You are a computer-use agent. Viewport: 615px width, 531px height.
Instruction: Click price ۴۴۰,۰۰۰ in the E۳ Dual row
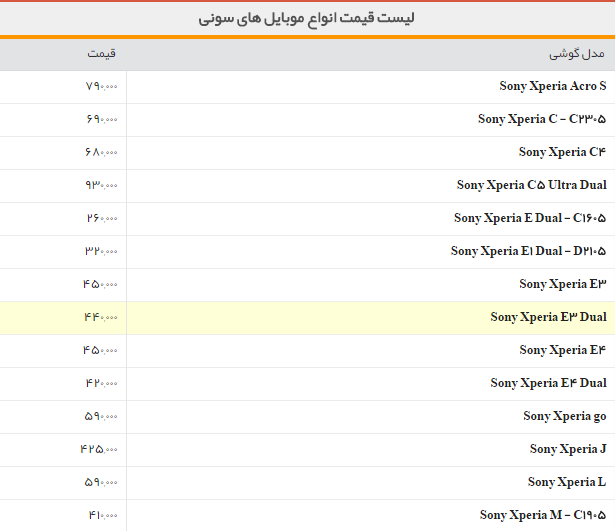tap(101, 317)
